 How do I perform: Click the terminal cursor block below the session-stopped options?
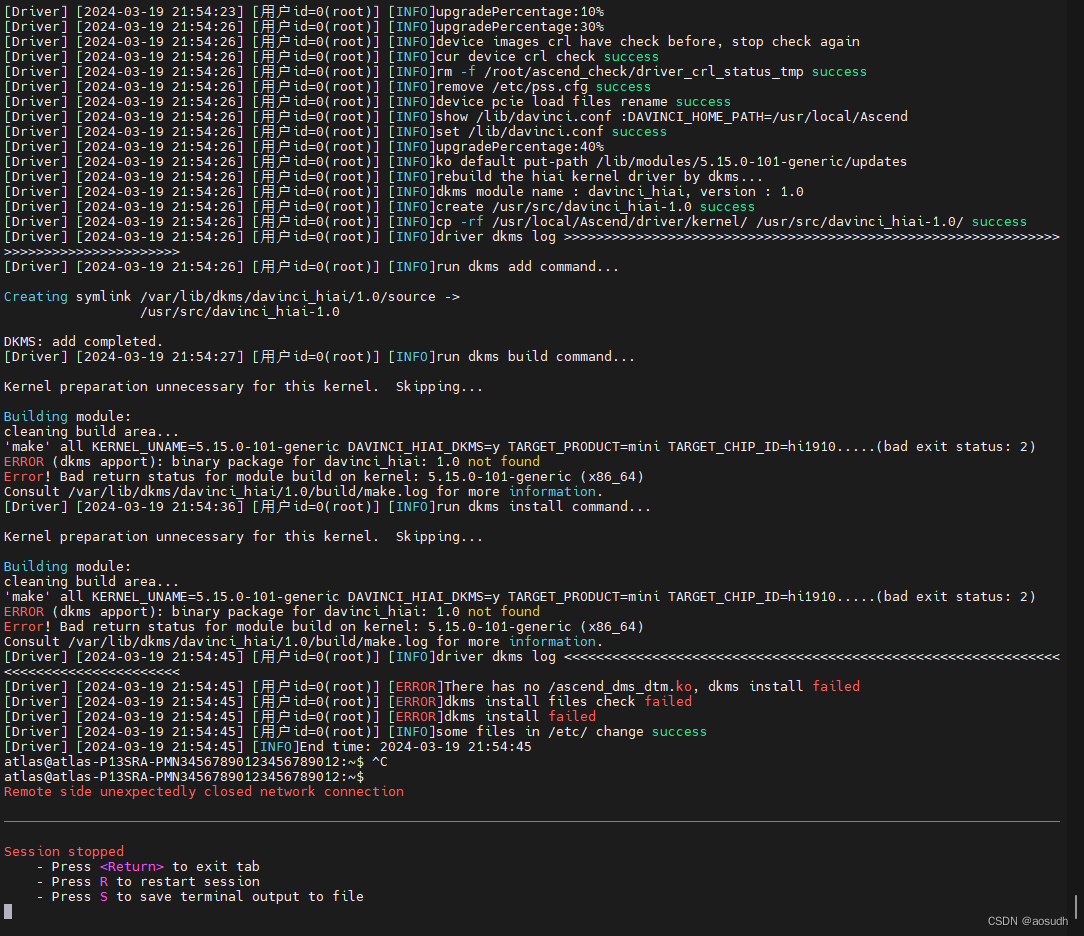point(8,912)
